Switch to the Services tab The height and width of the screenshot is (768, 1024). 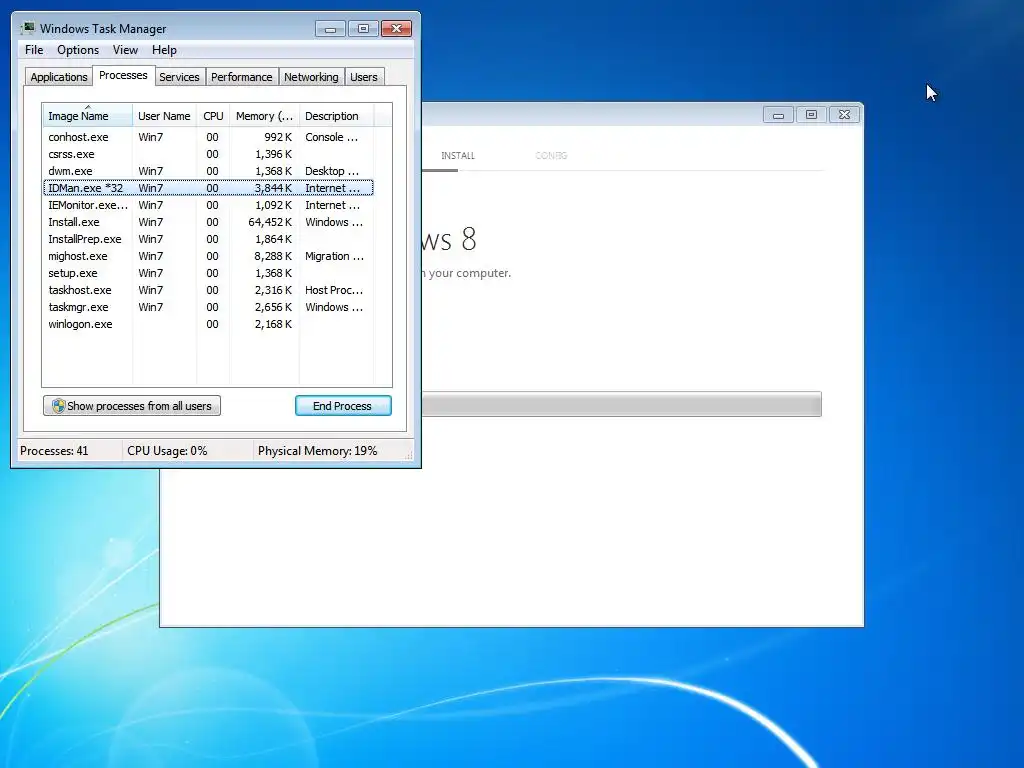179,77
